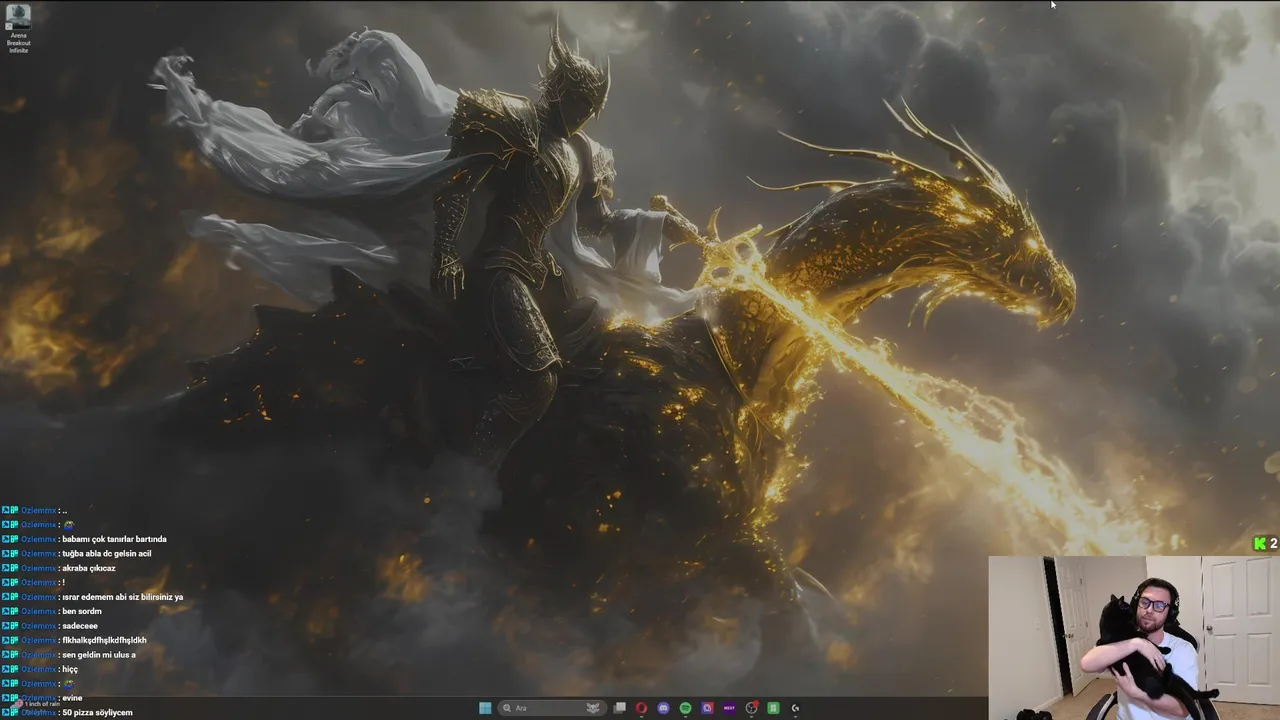Open Task View on the taskbar
1280x720 pixels.
point(620,708)
